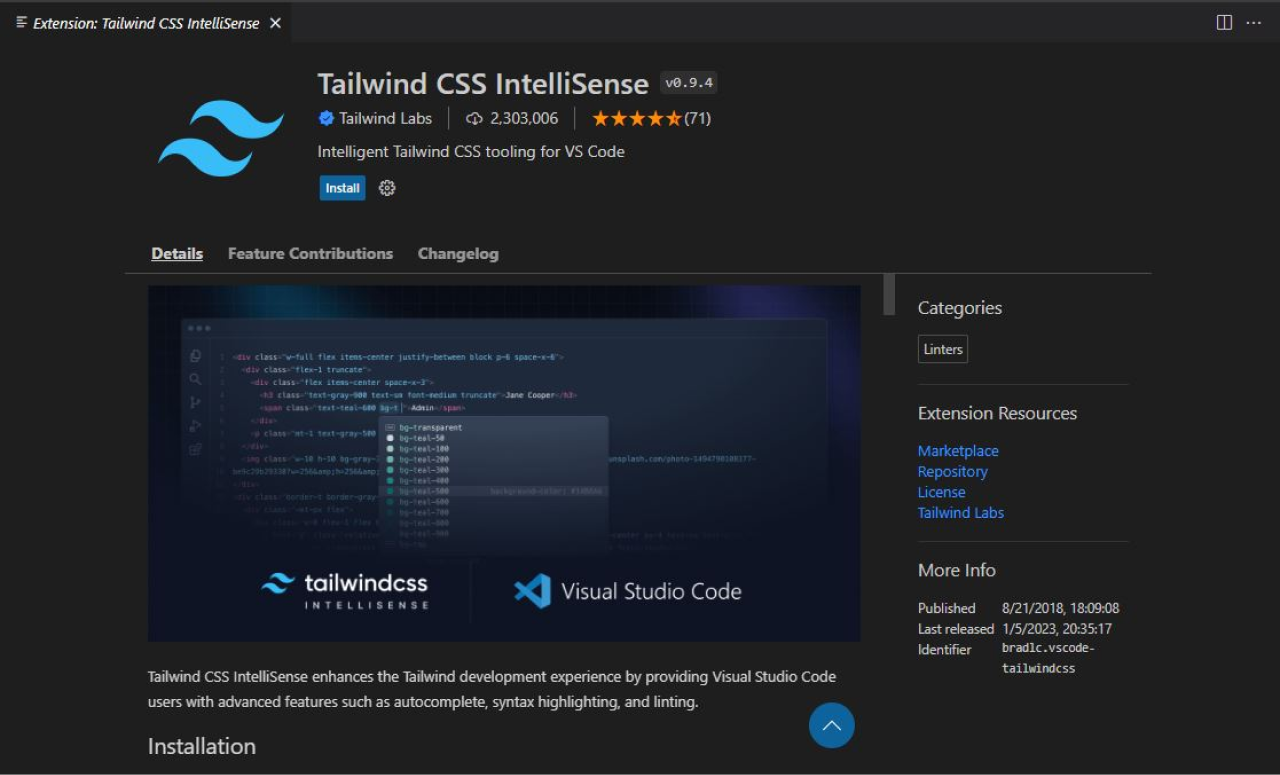
Task: Open the Feature Contributions tab
Action: [x=310, y=254]
